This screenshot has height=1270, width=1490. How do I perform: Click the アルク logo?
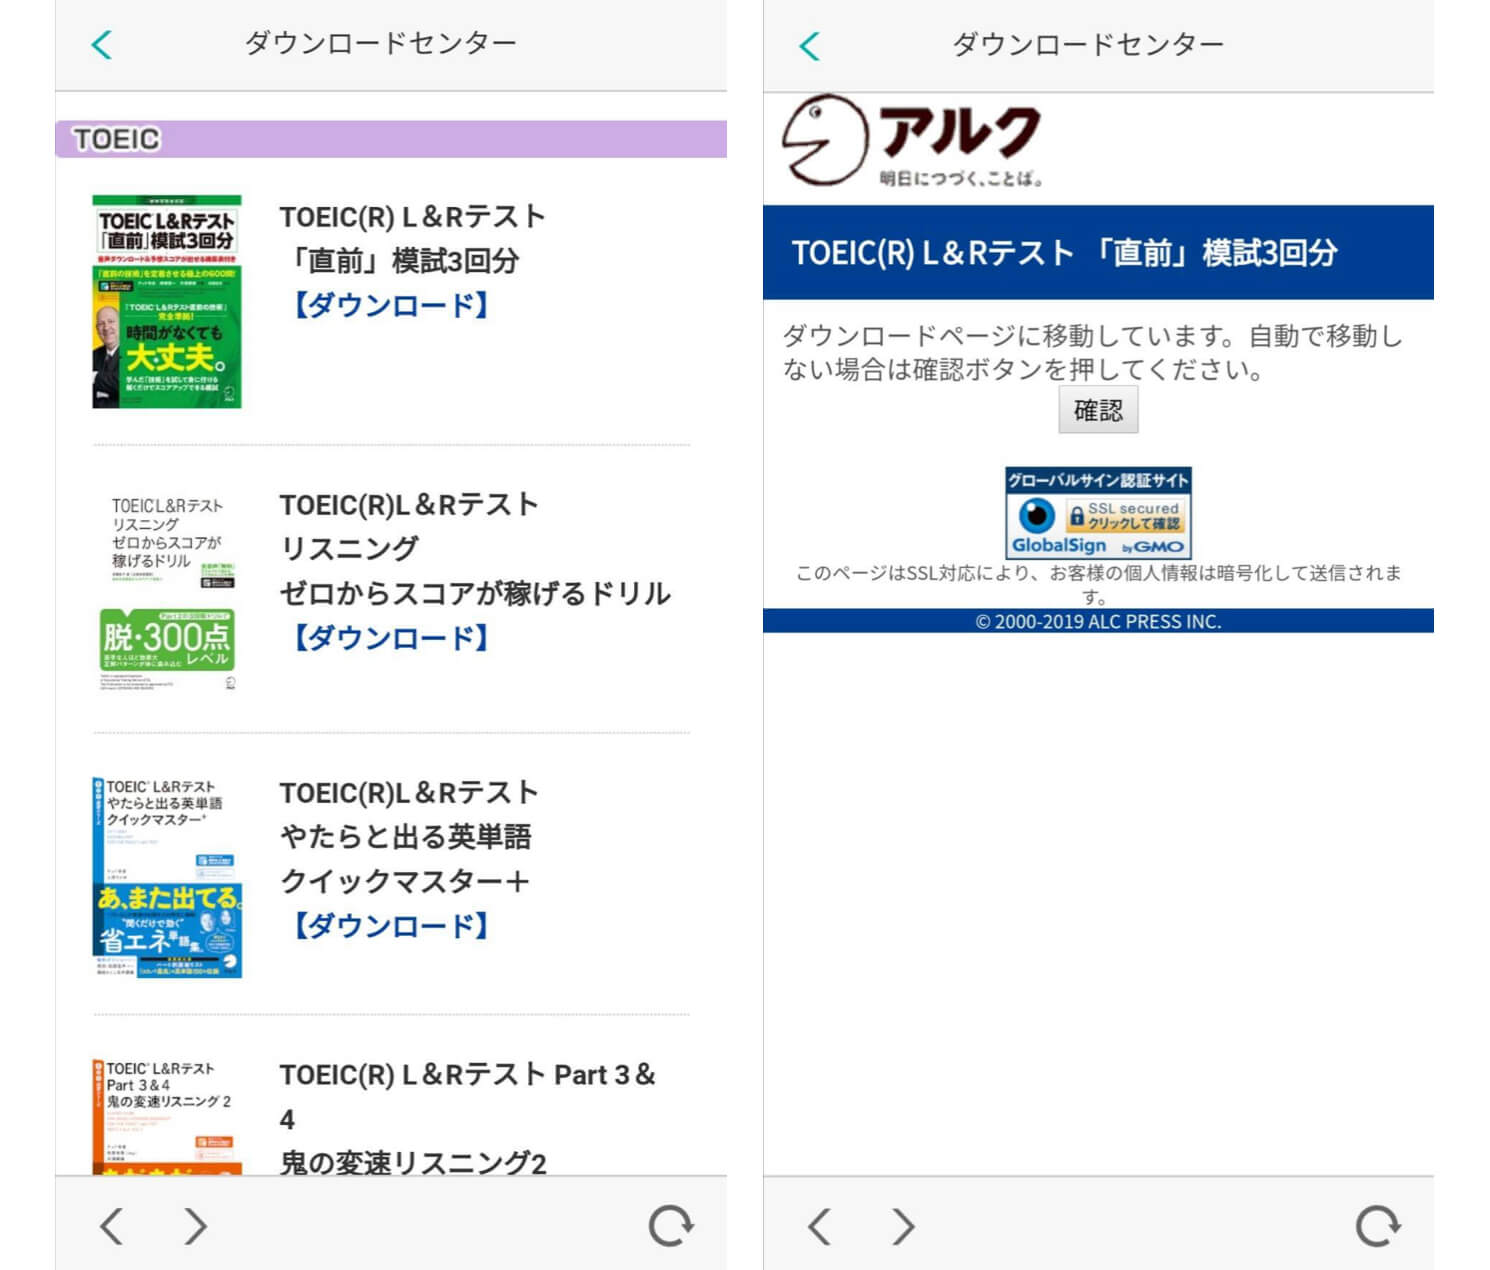pyautogui.click(x=912, y=142)
